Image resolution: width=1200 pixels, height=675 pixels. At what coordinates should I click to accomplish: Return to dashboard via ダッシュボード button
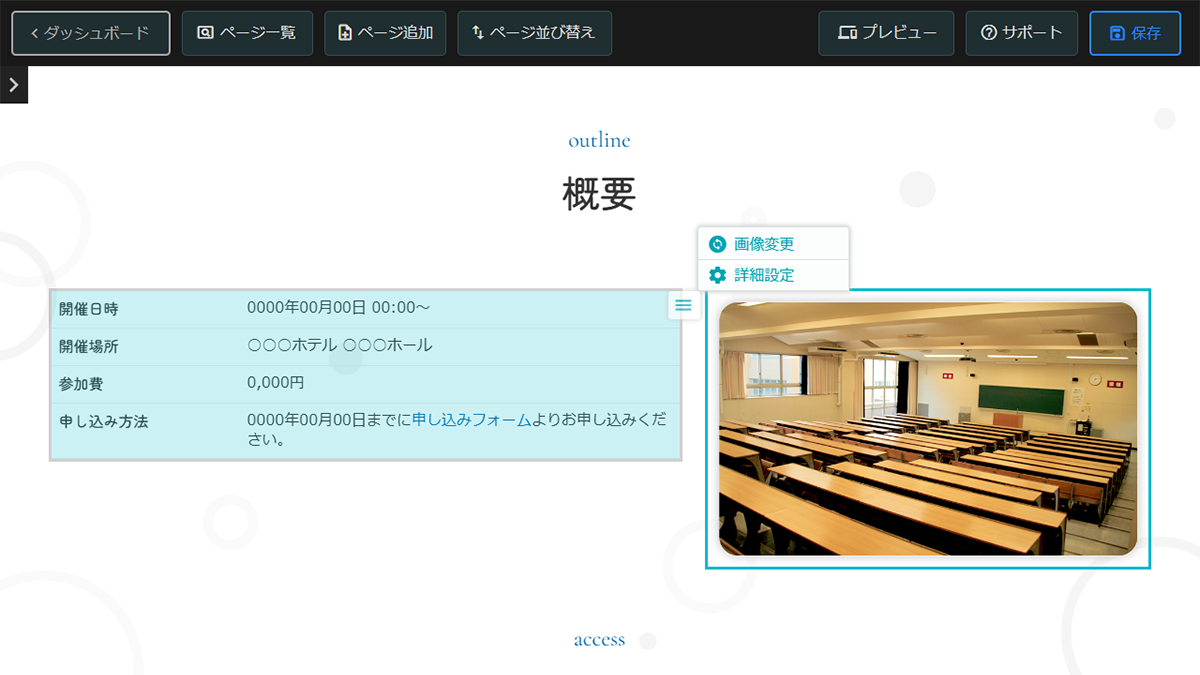(90, 32)
